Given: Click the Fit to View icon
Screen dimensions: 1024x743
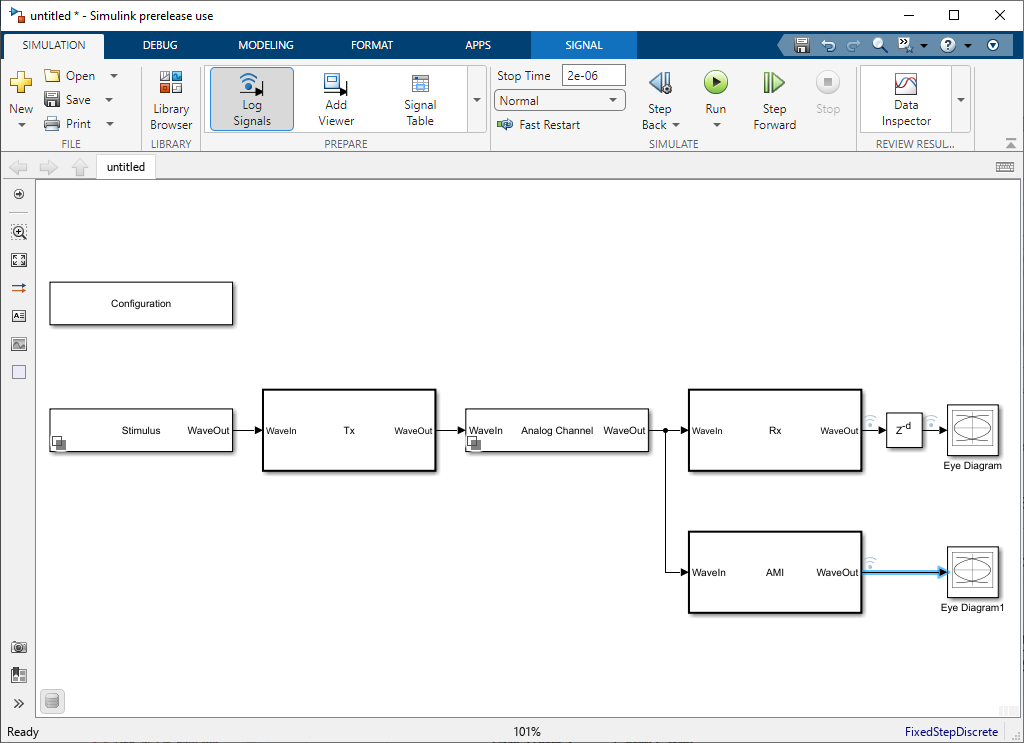Looking at the screenshot, I should (19, 260).
